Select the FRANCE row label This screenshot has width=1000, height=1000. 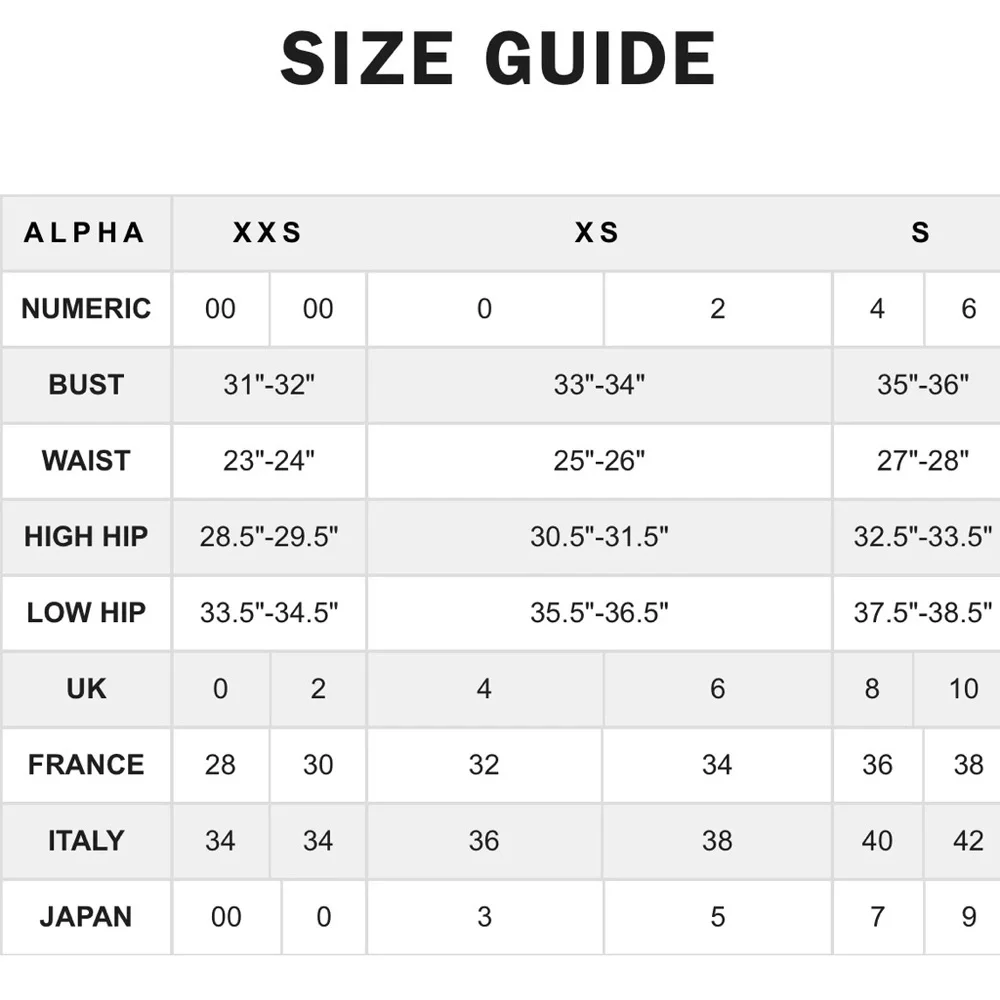coord(86,765)
